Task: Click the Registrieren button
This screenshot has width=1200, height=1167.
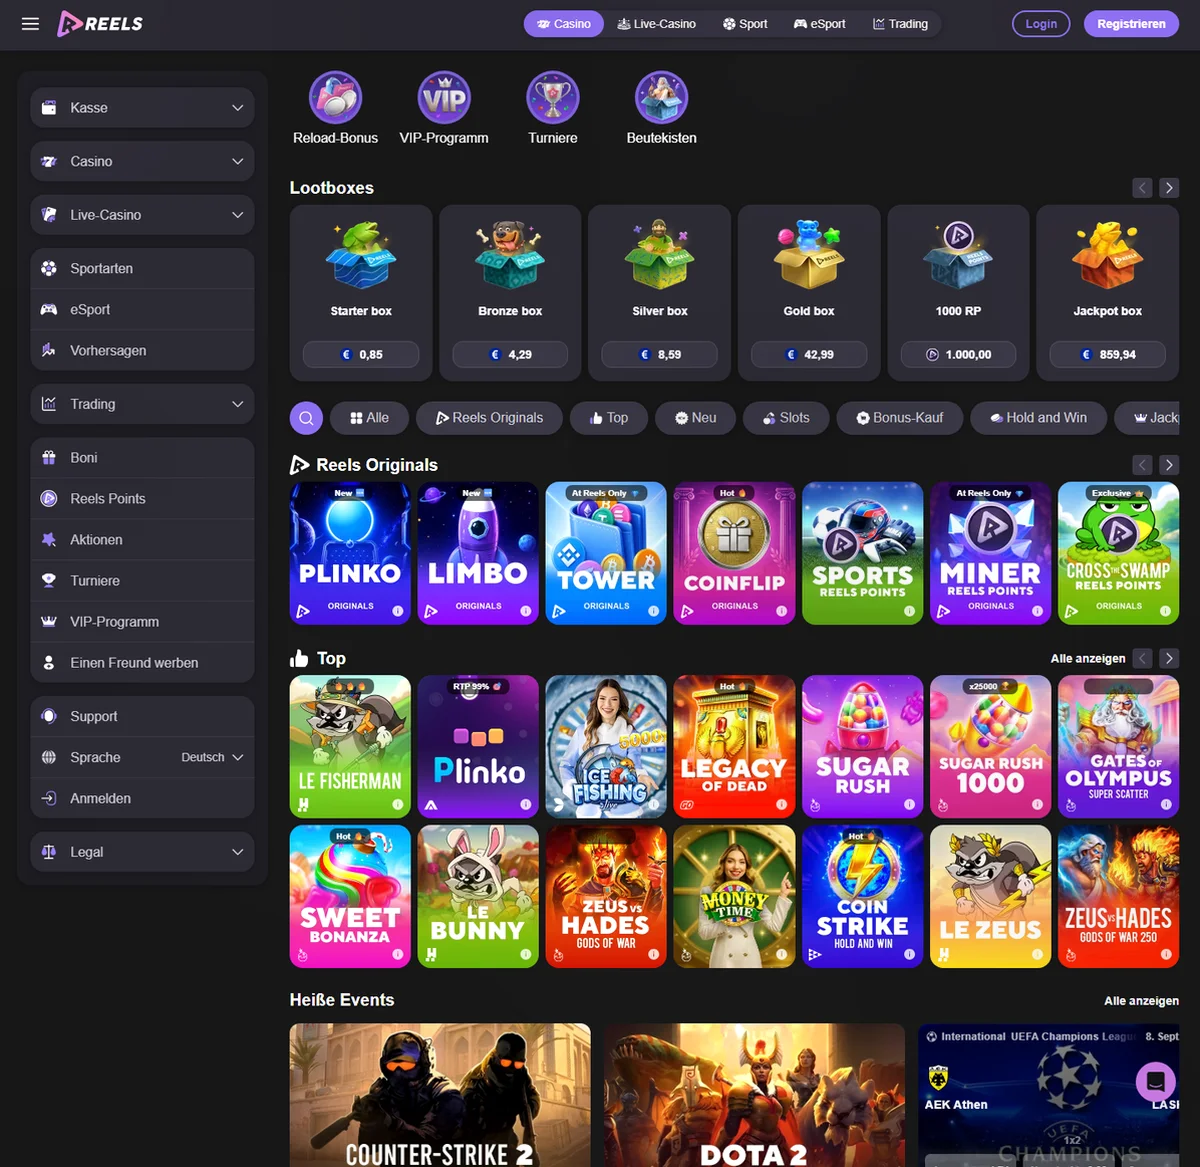Action: 1131,24
